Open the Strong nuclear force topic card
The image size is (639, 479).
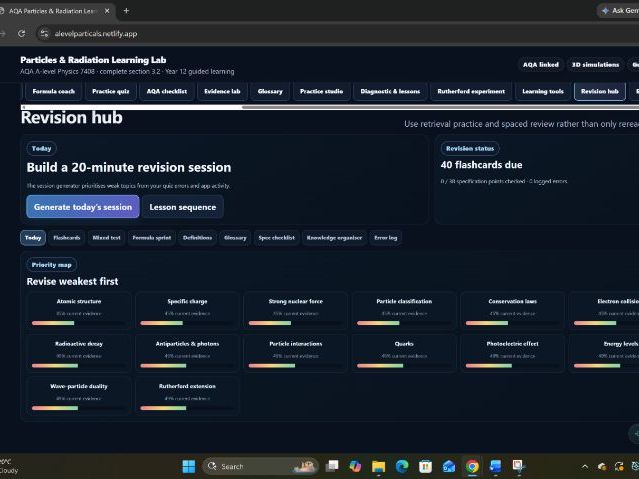tap(295, 311)
